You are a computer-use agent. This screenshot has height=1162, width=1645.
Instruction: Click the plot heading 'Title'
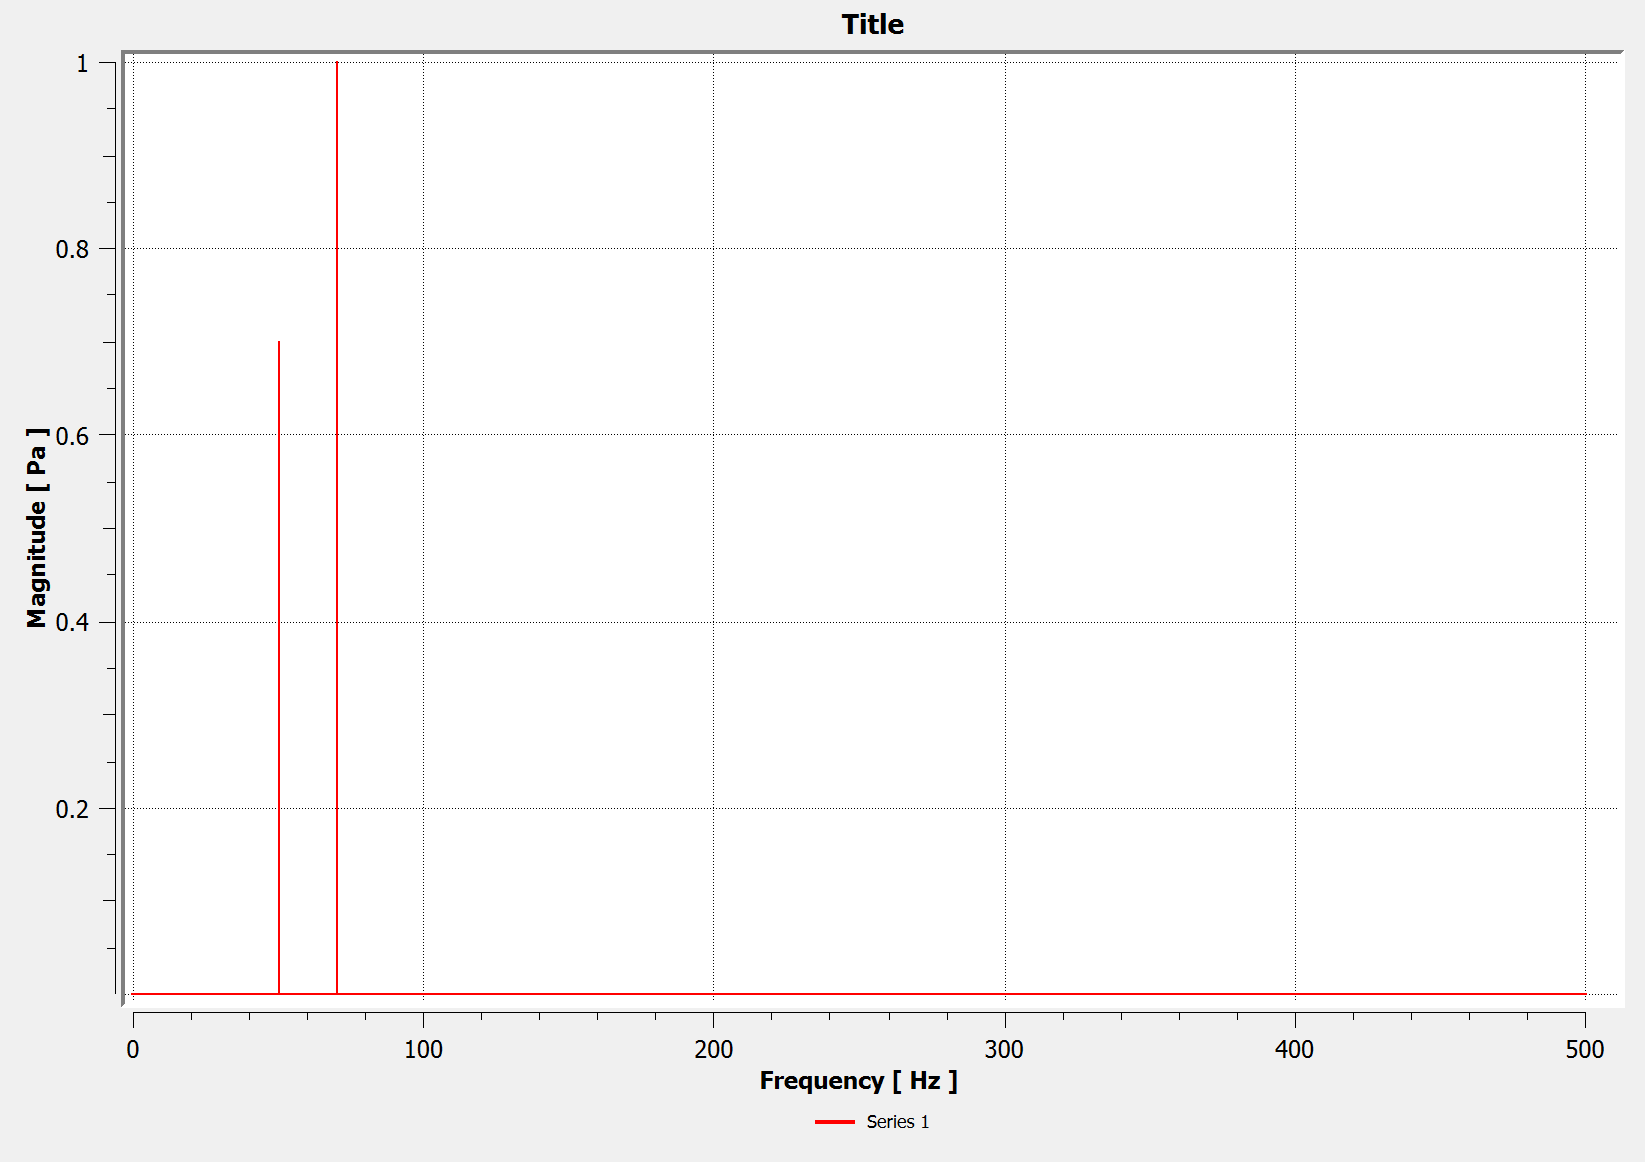click(x=872, y=24)
